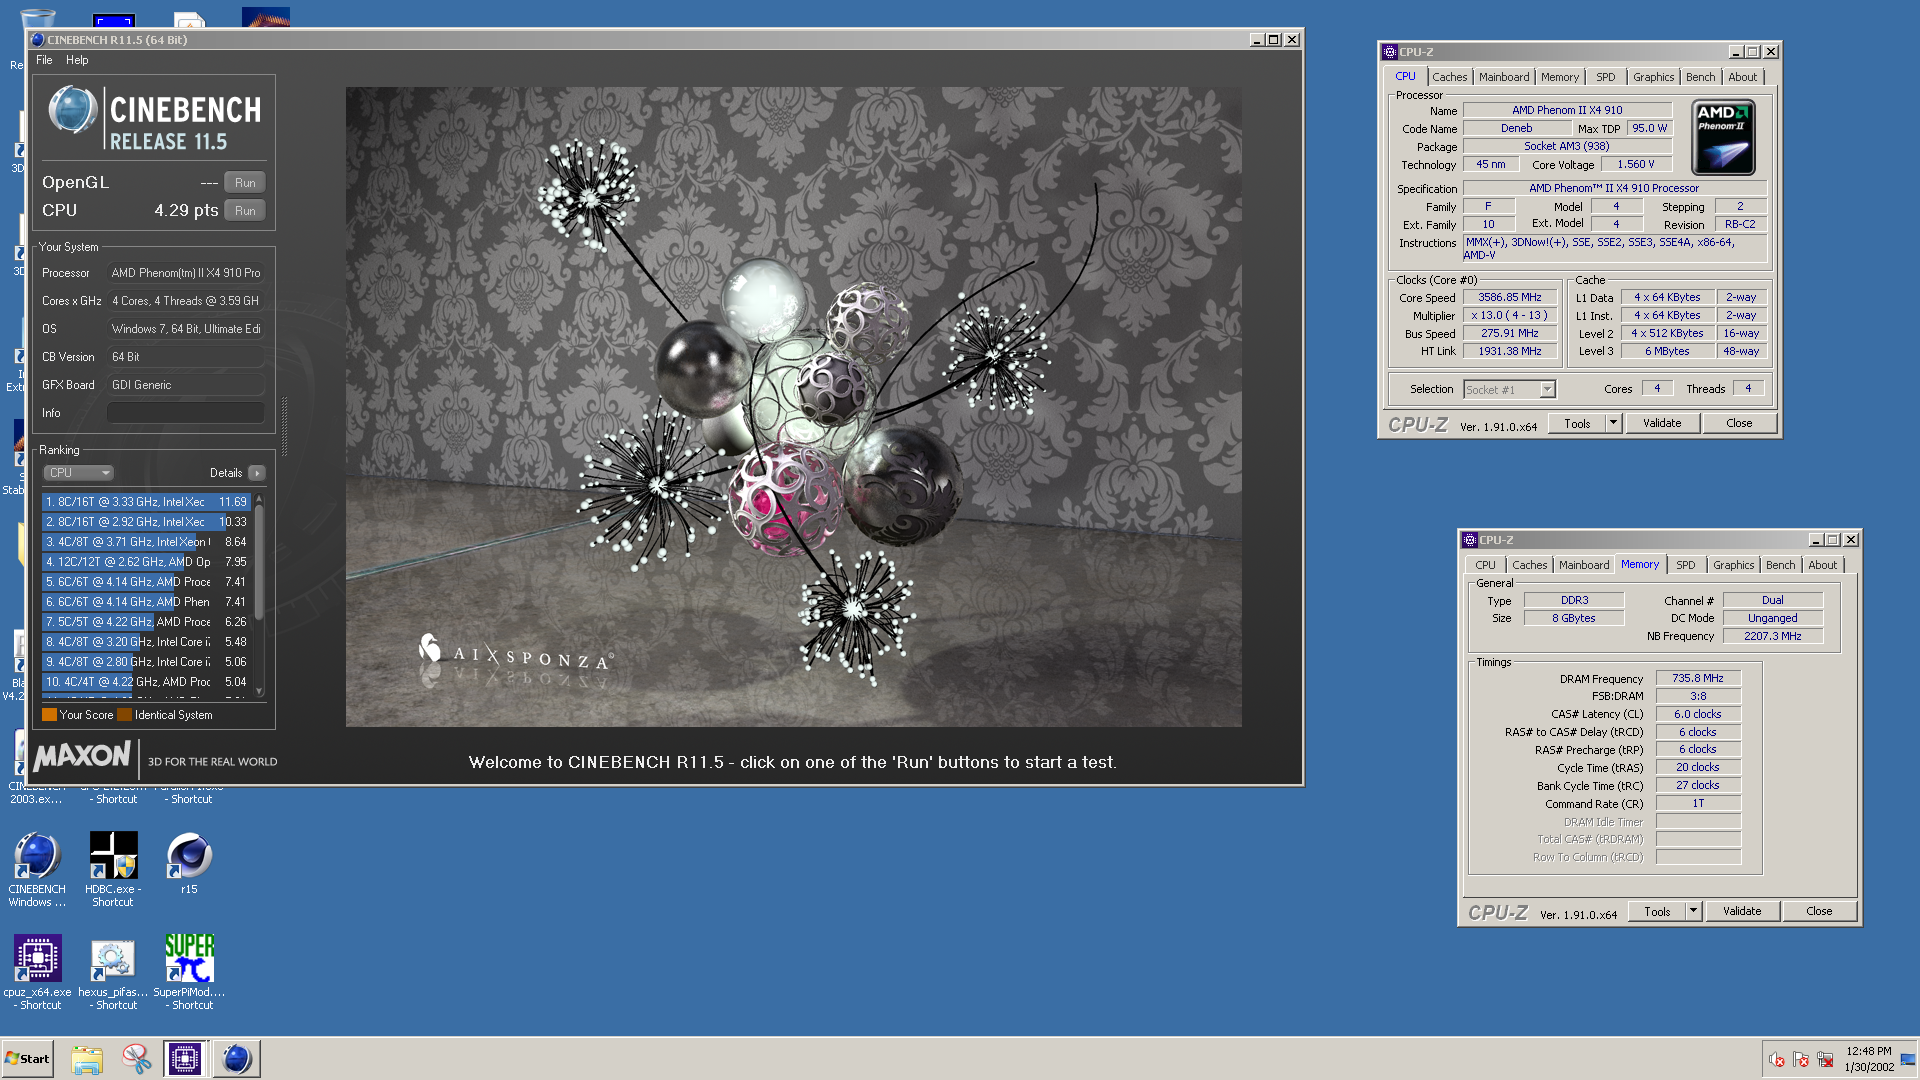Run the CPU benchmark test
This screenshot has width=1920, height=1080.
pos(245,210)
